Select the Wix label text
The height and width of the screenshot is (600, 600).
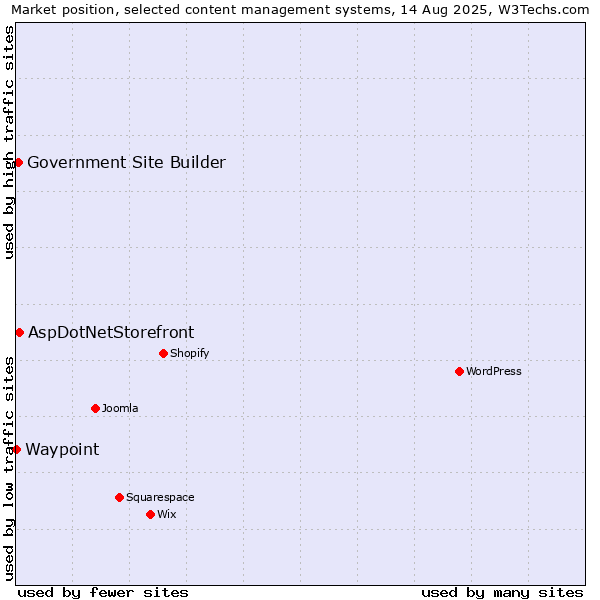(167, 514)
